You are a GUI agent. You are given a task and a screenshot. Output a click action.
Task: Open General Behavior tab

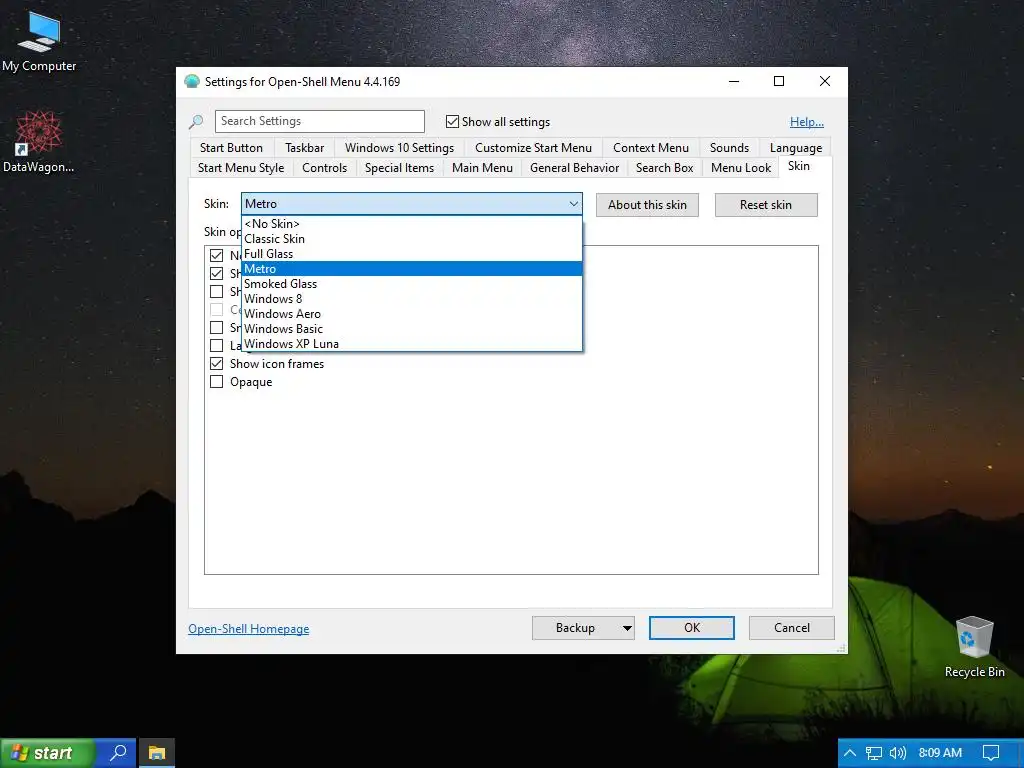[x=574, y=168]
